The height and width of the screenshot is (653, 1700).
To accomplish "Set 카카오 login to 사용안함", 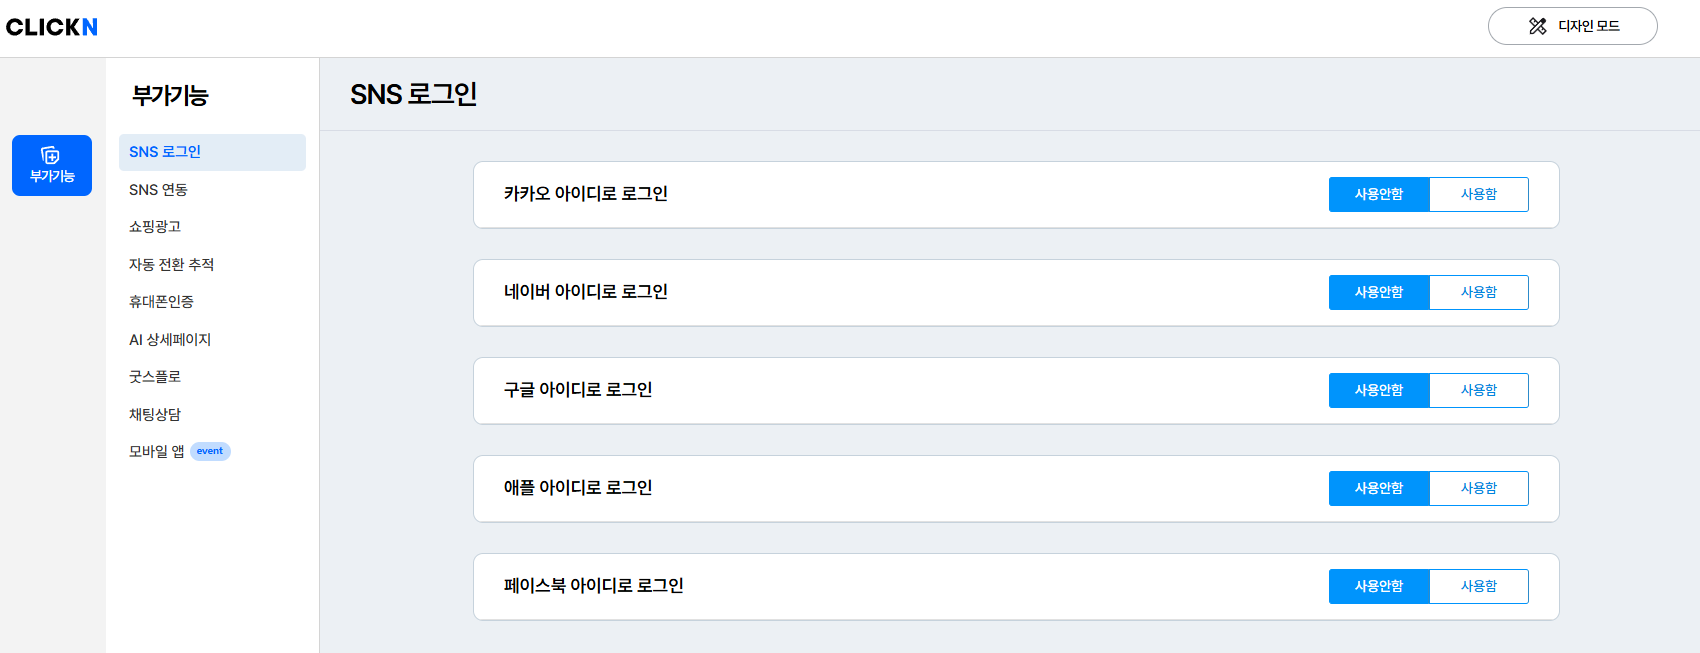I will click(x=1379, y=195).
